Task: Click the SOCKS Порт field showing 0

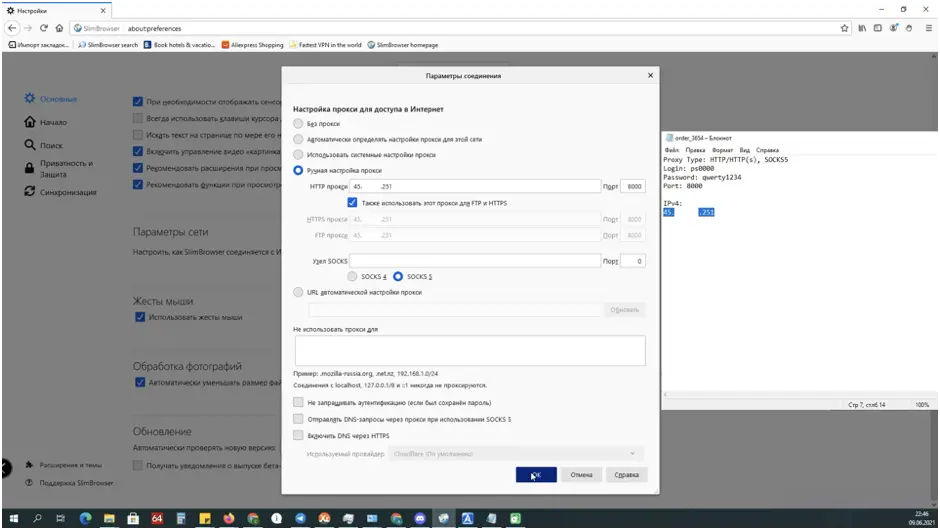Action: pyautogui.click(x=633, y=261)
